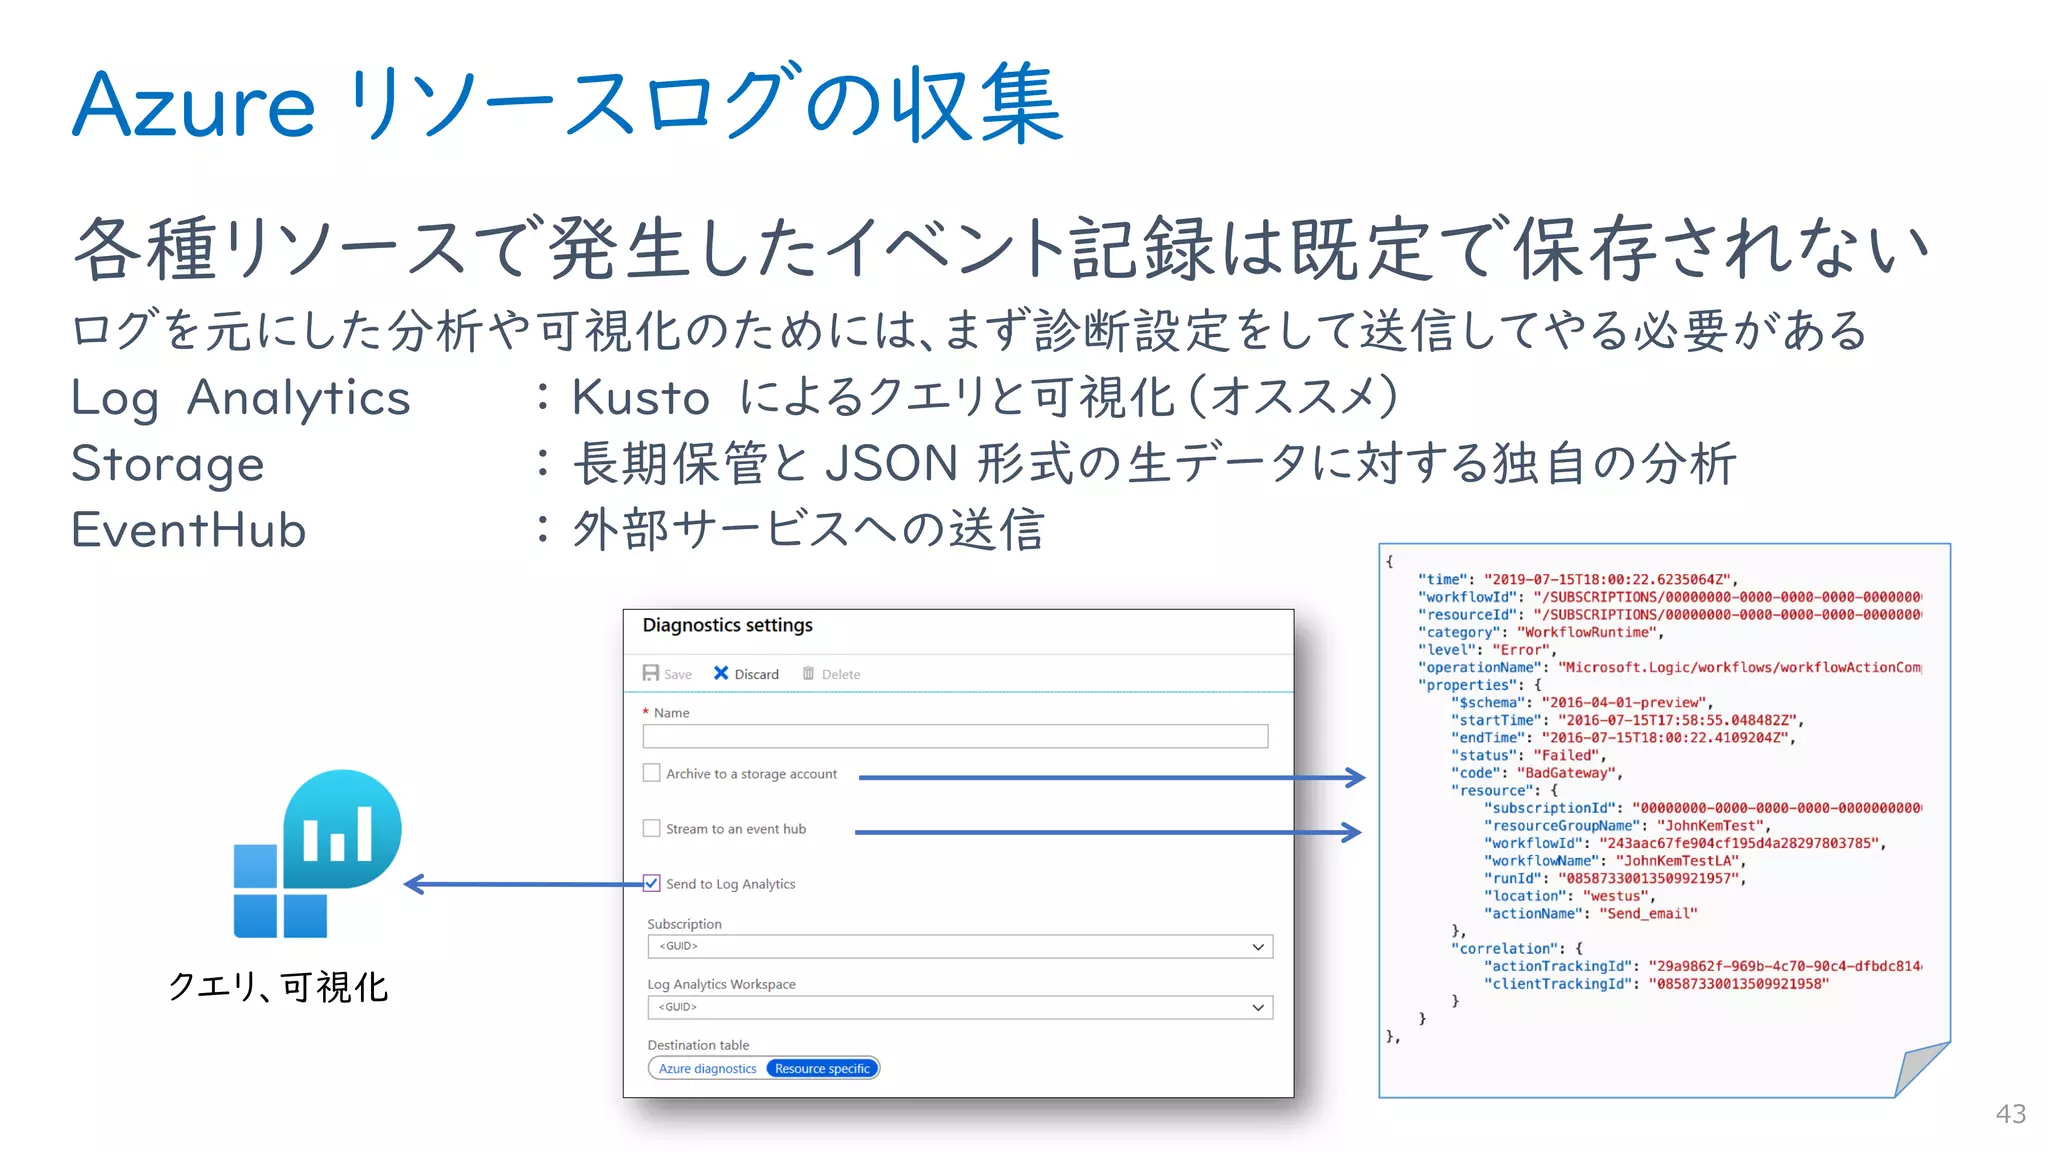This screenshot has height=1152, width=2048.
Task: Click the Save floppy disk icon
Action: (651, 673)
